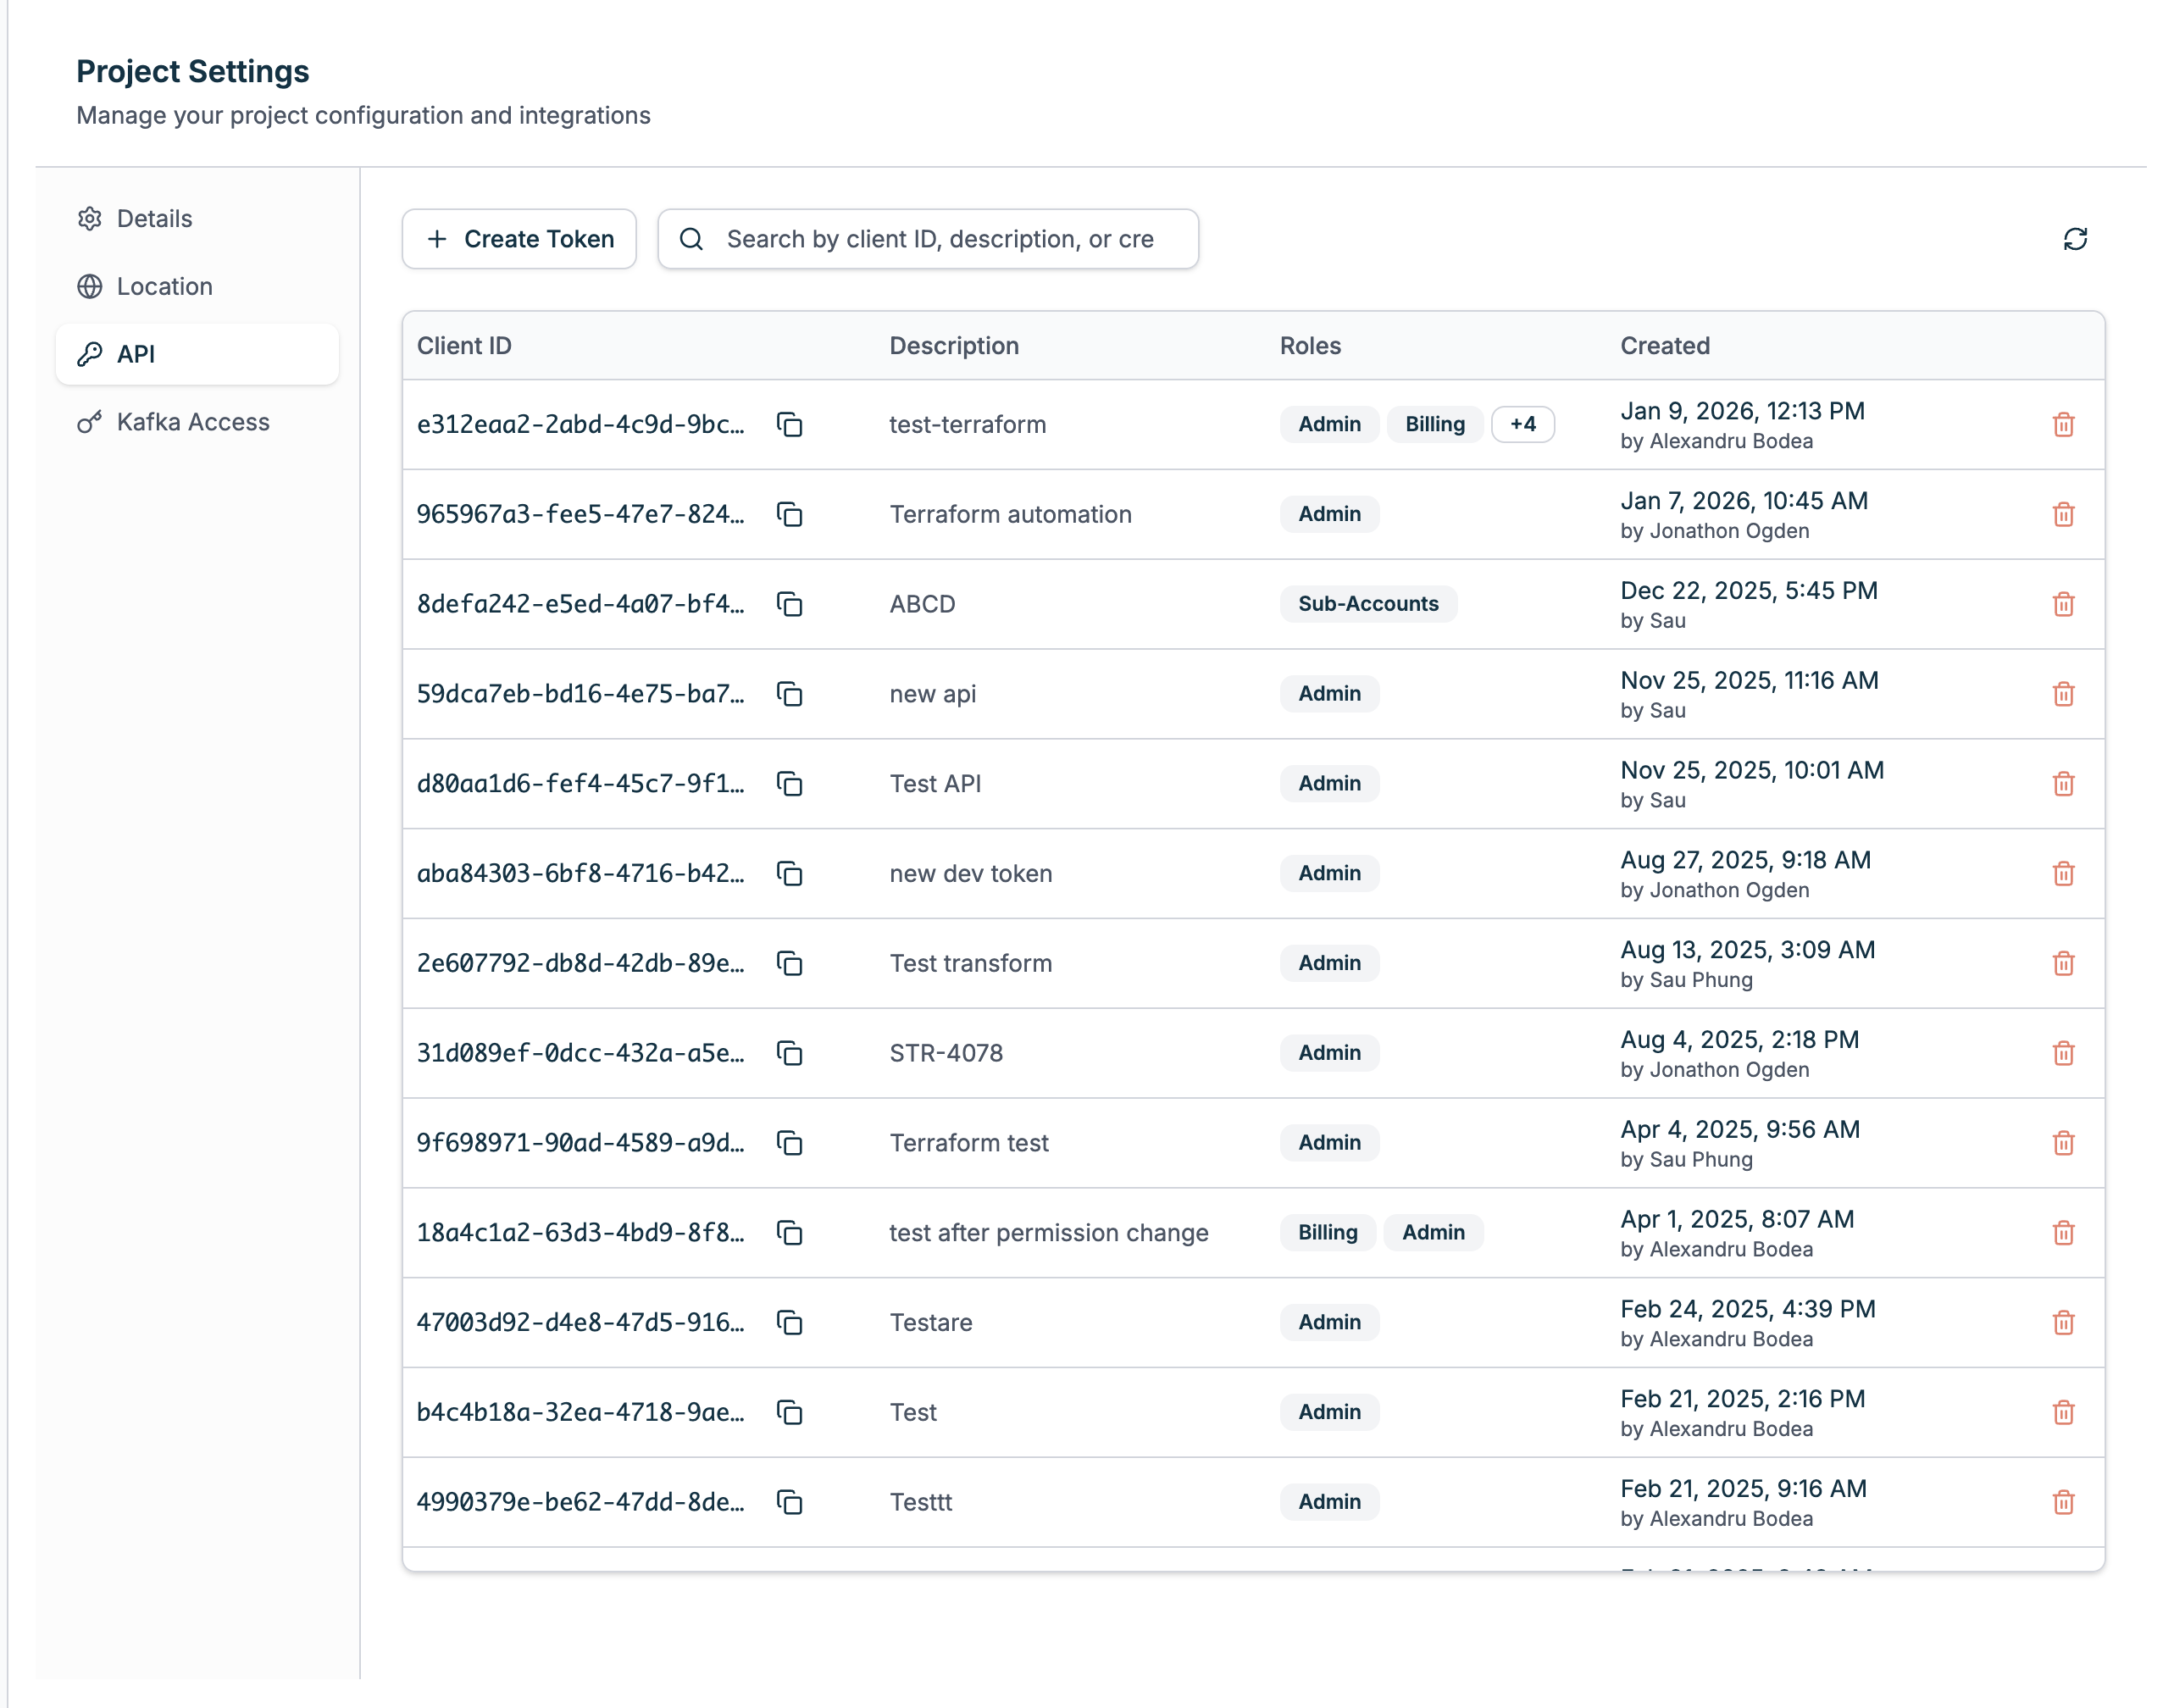Viewport: 2174px width, 1708px height.
Task: Click the globe icon beside Location
Action: pos(90,286)
